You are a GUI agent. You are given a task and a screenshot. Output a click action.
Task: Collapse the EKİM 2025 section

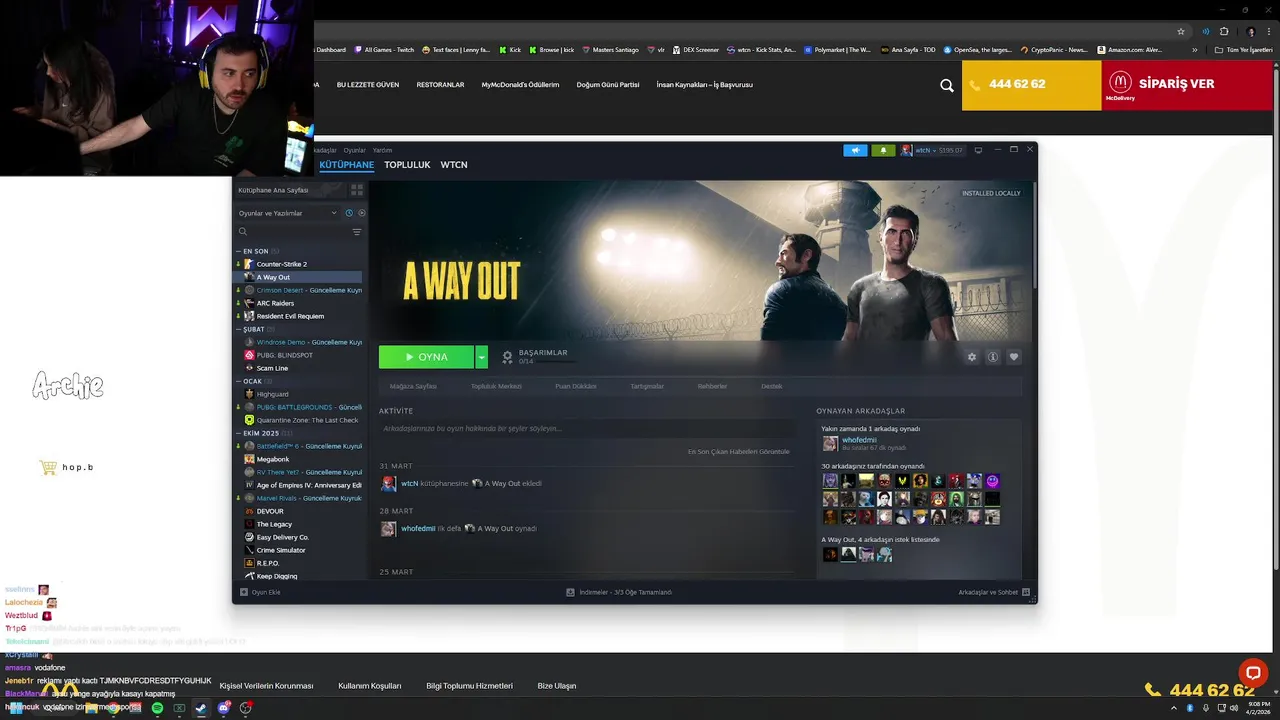coord(262,433)
